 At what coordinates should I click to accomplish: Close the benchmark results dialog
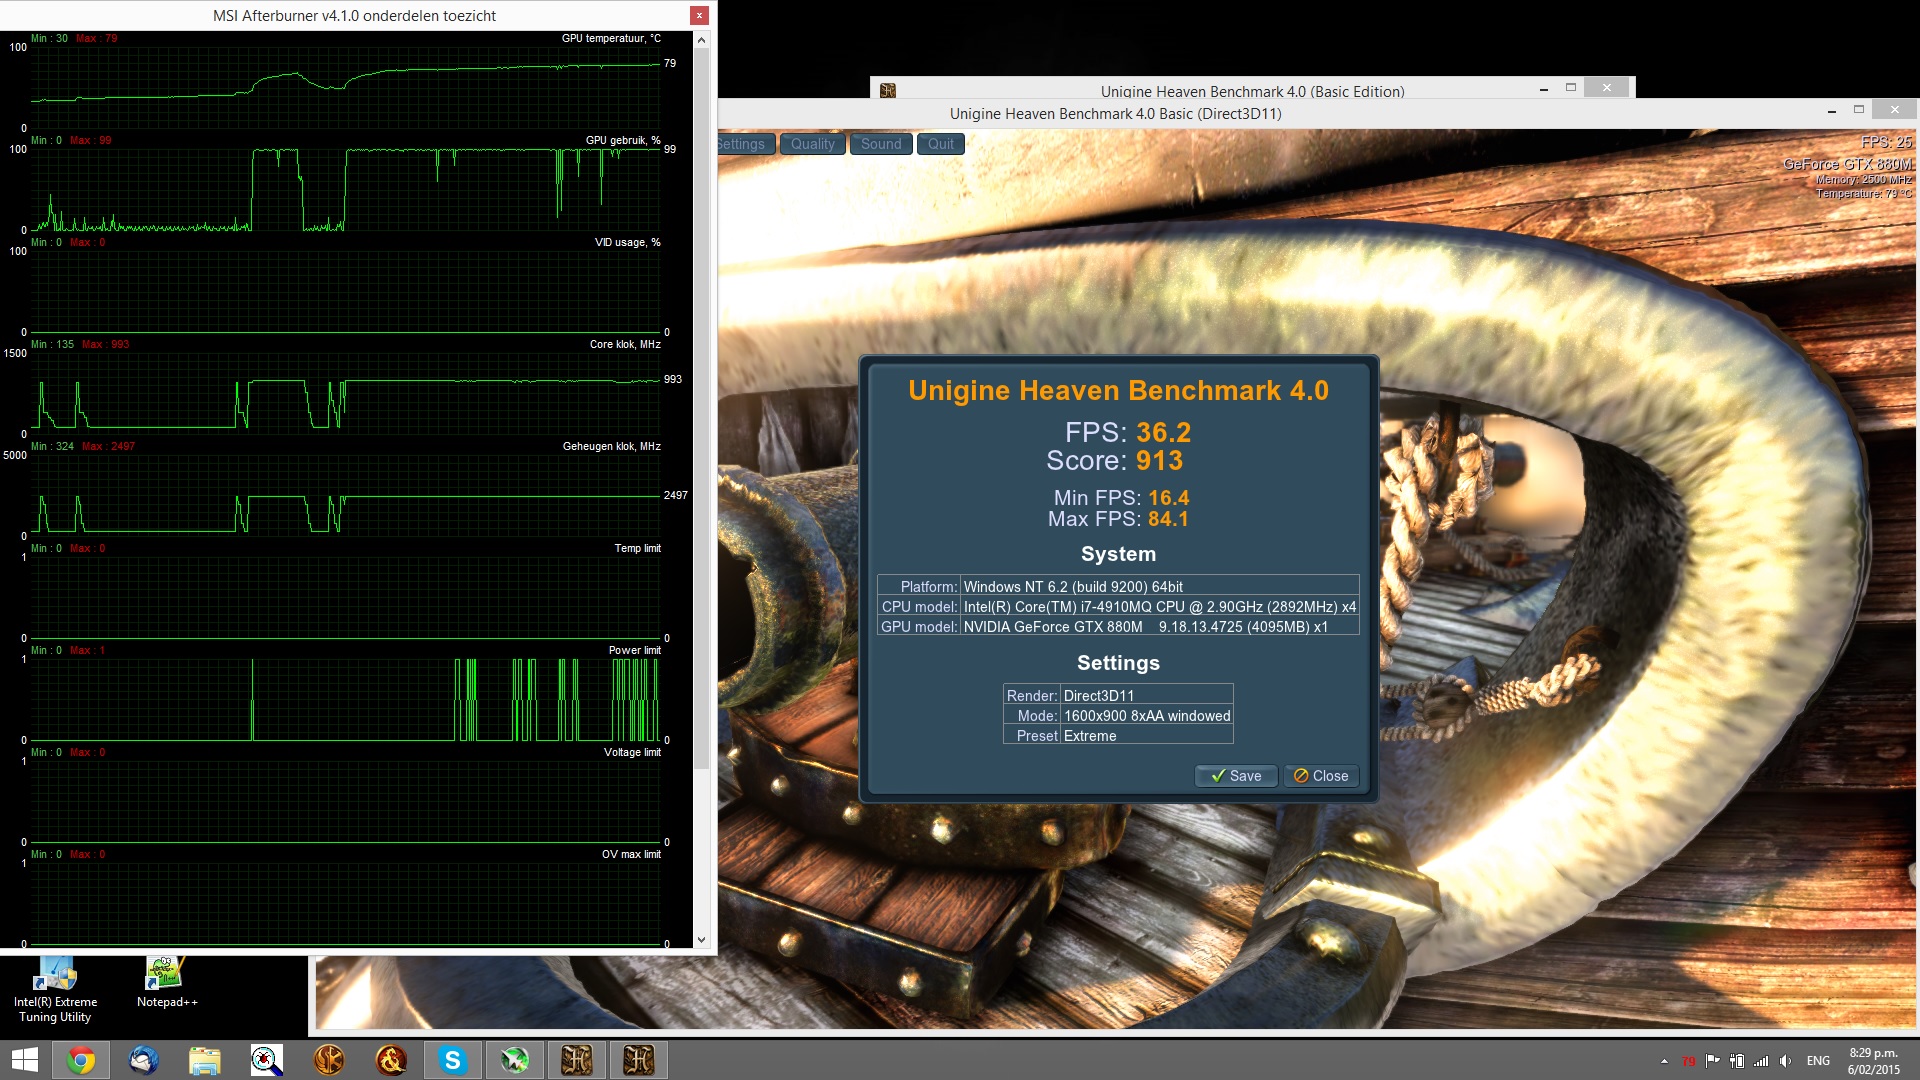coord(1321,776)
